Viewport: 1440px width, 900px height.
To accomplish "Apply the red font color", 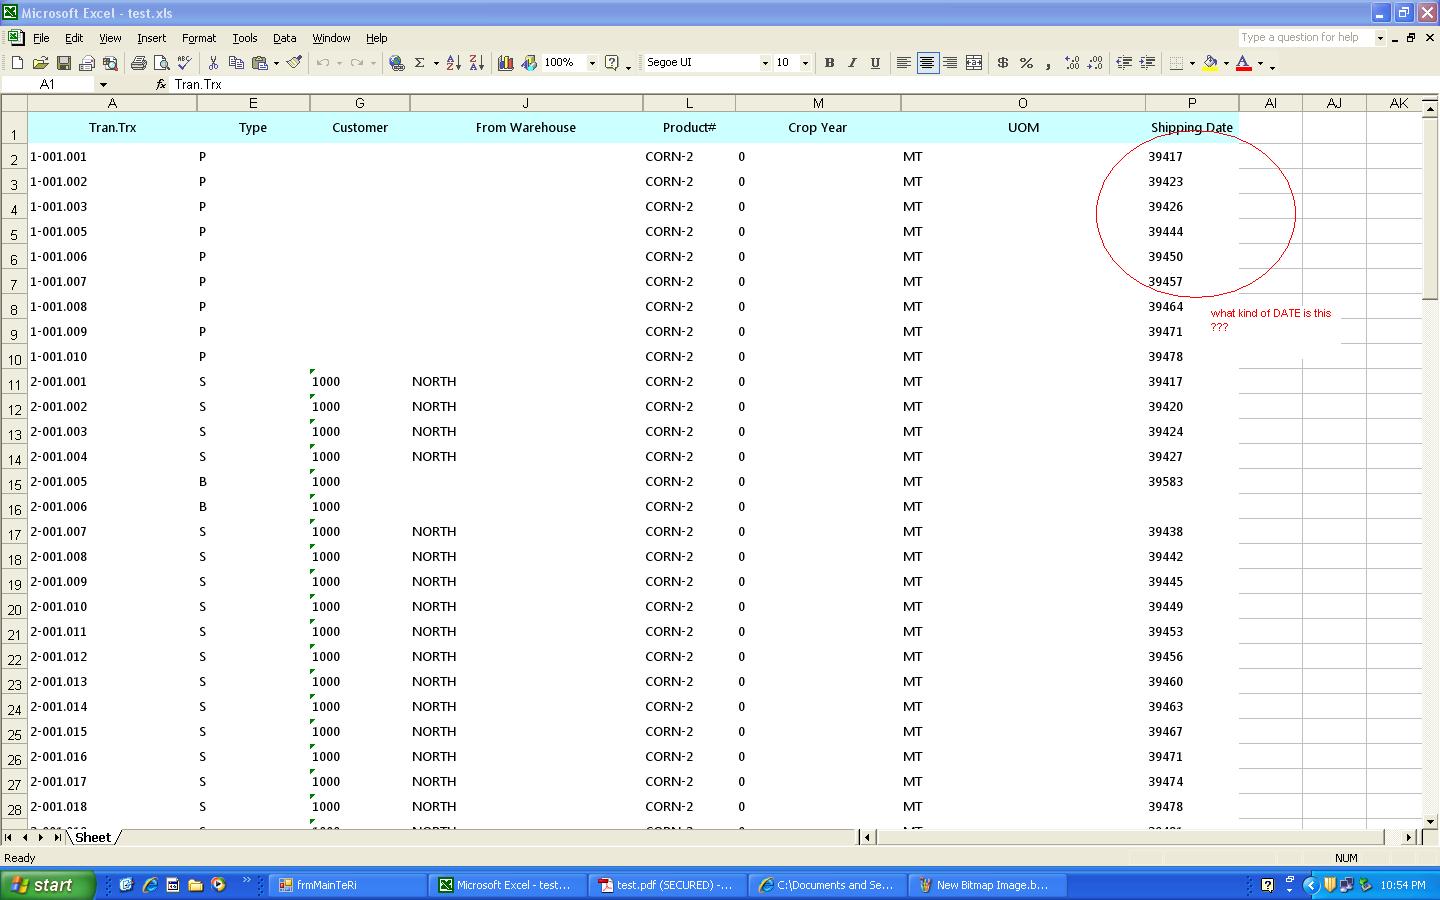I will coord(1244,63).
